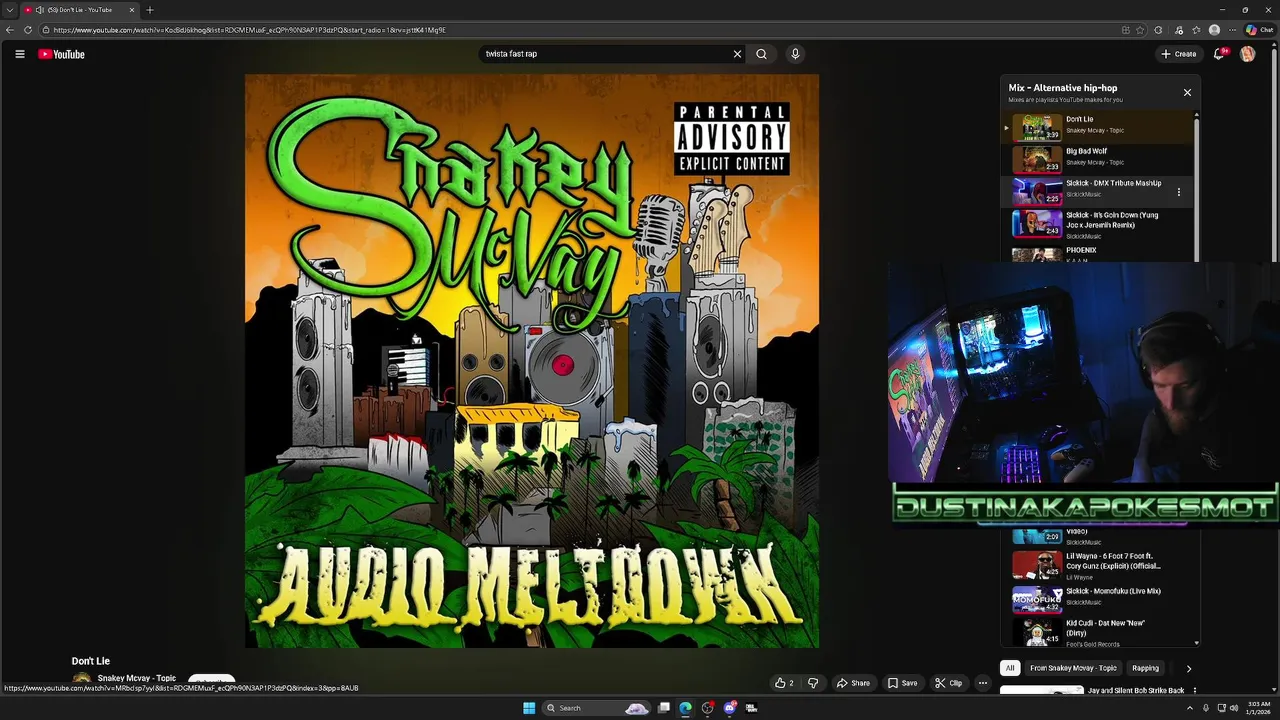The image size is (1280, 720).
Task: Open the YouTube account avatar menu
Action: click(1247, 54)
